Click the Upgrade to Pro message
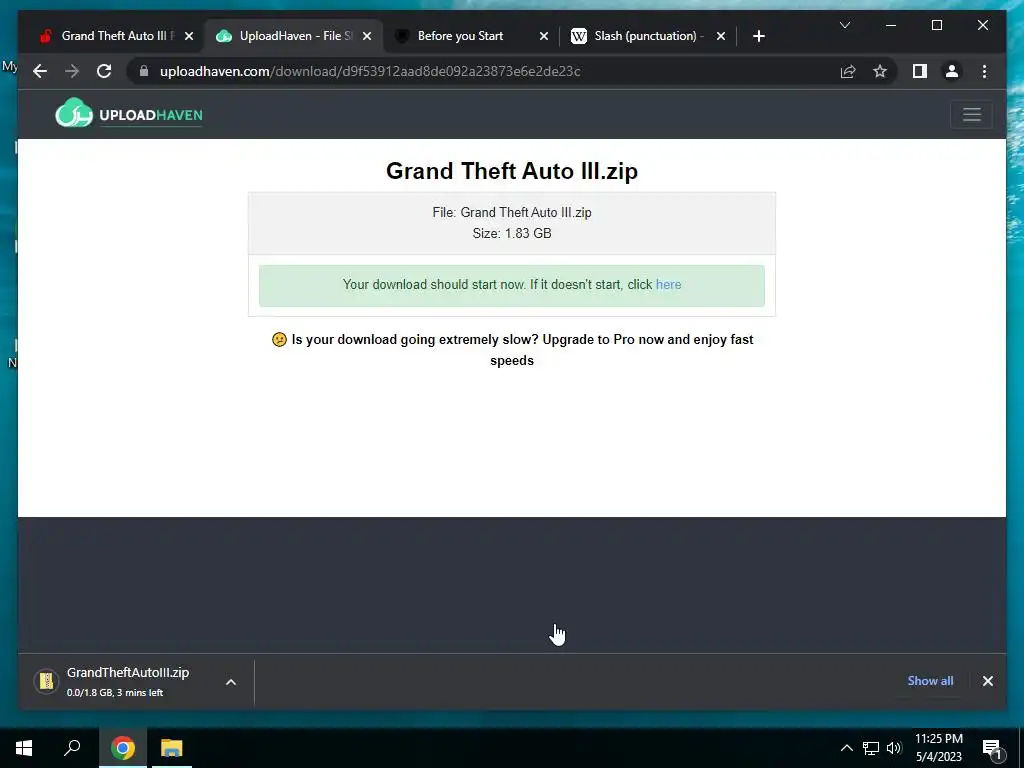Screen dimensions: 1024x768 512,350
